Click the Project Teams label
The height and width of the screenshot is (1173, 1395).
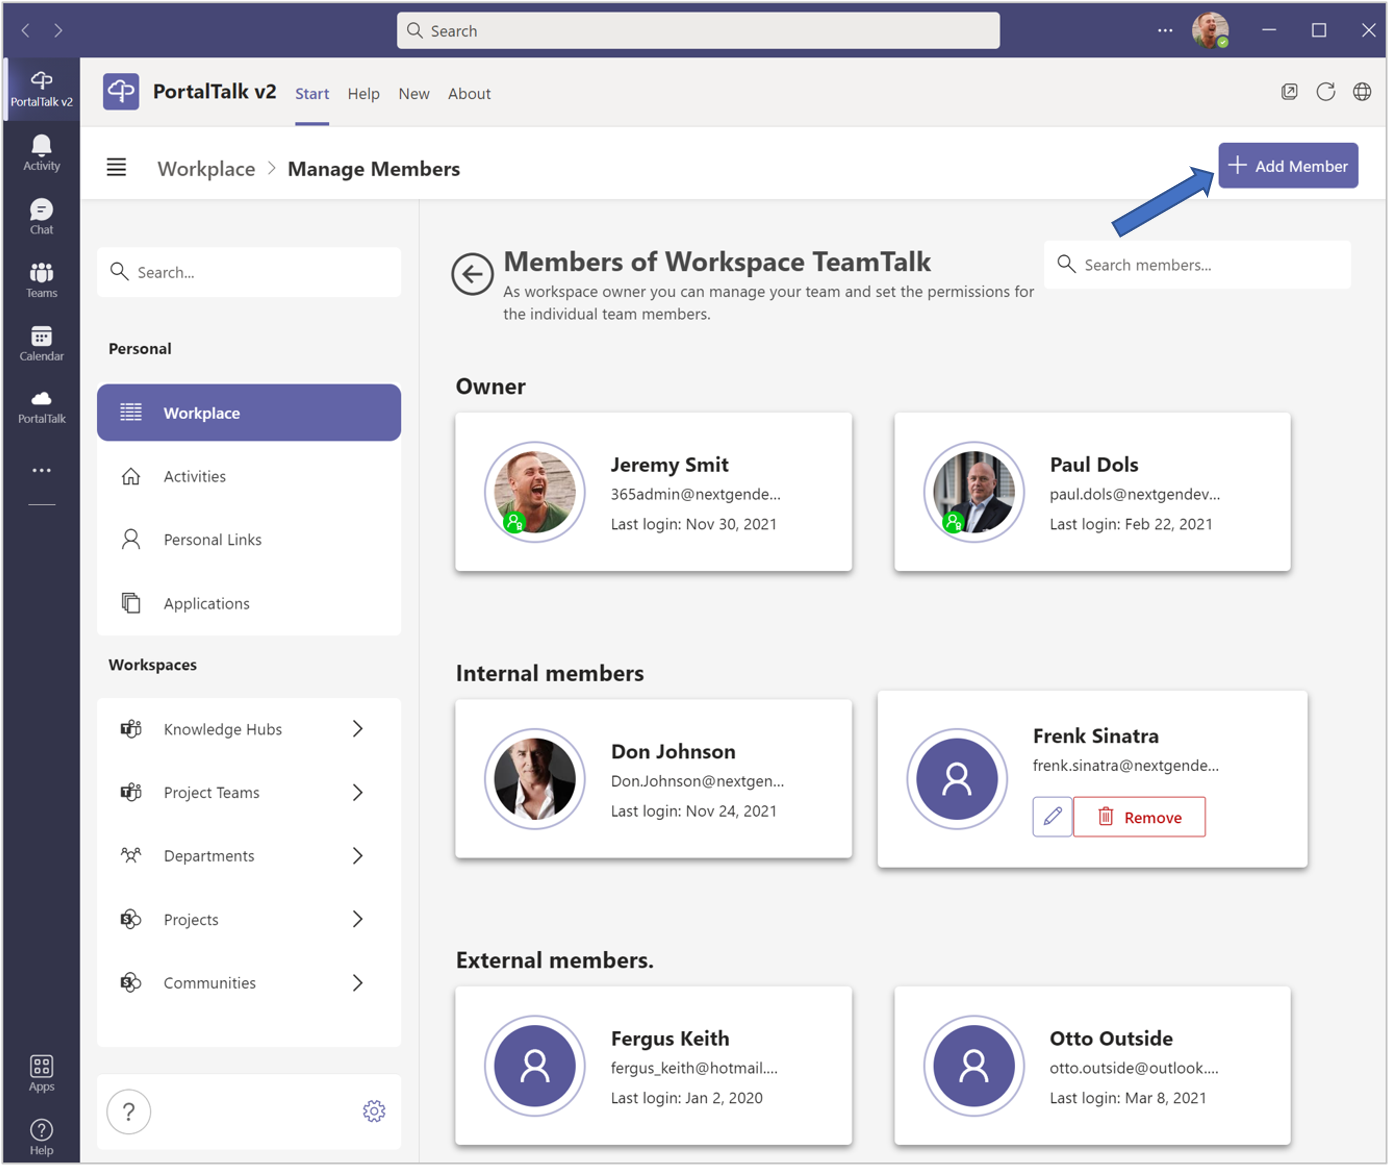point(212,794)
